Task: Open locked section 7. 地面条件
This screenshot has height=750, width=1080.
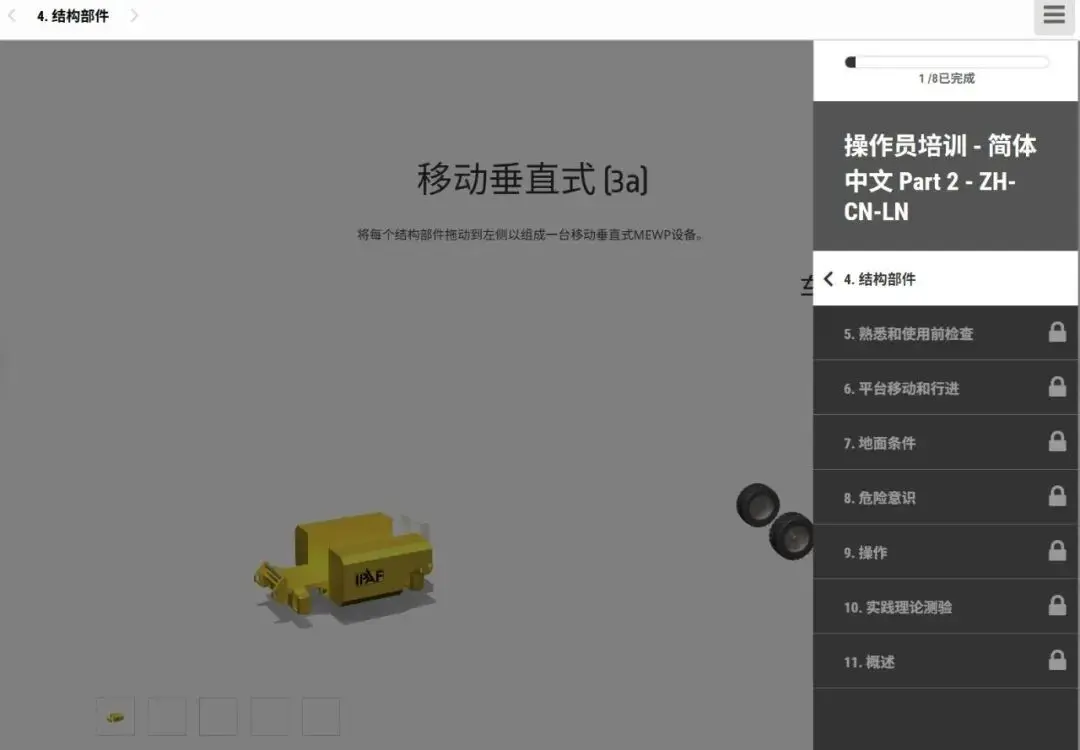Action: (945, 443)
